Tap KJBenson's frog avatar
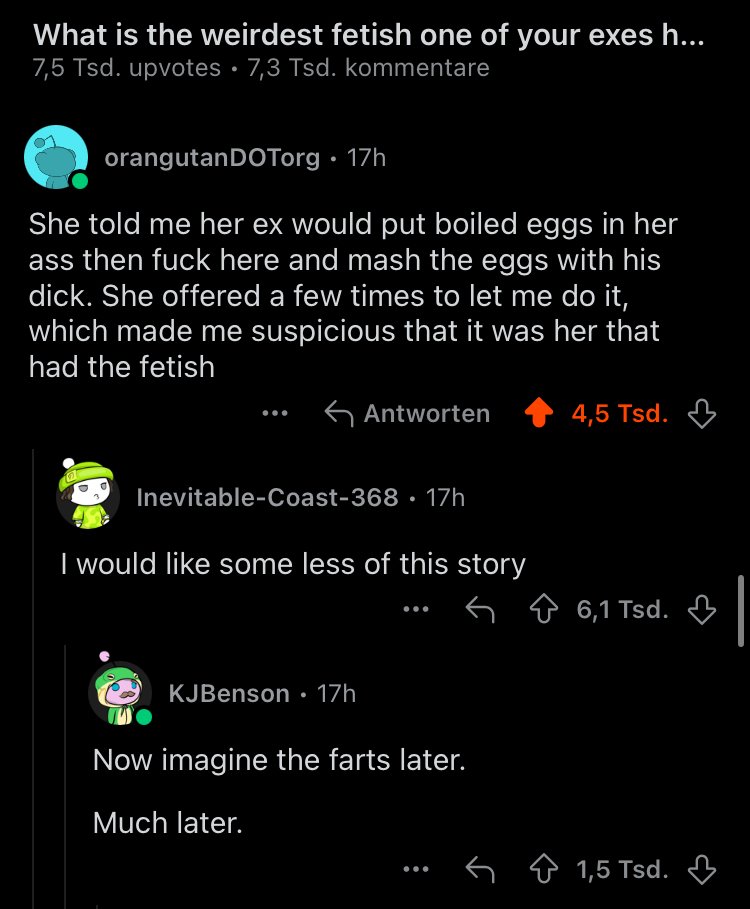The image size is (750, 909). [120, 692]
